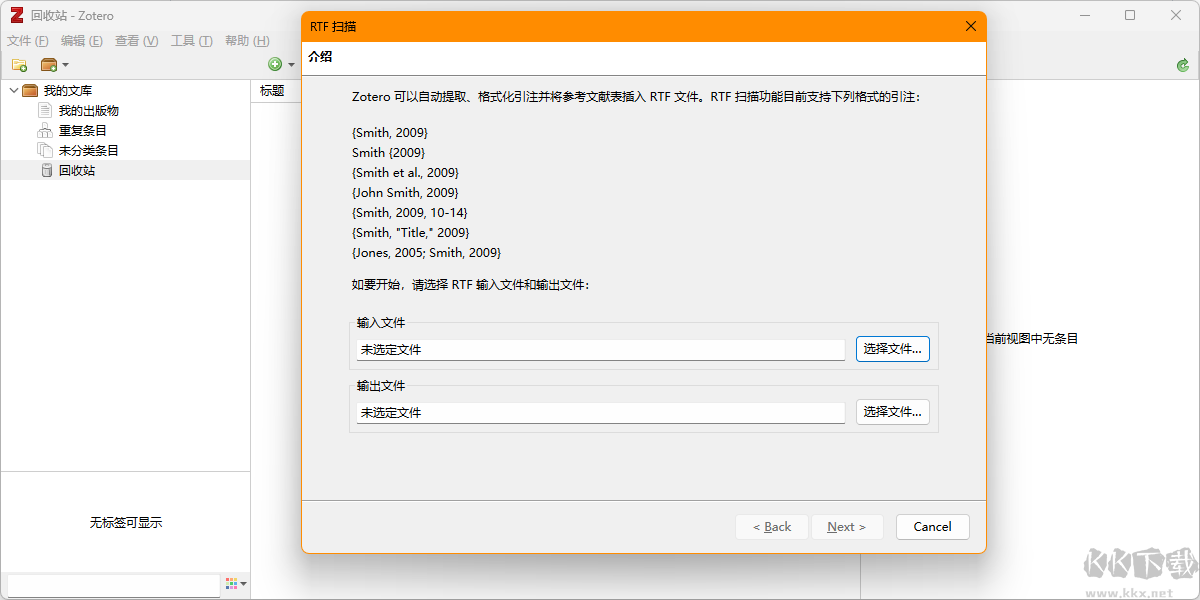
Task: Choose input file with 选择文件 button
Action: (x=892, y=349)
